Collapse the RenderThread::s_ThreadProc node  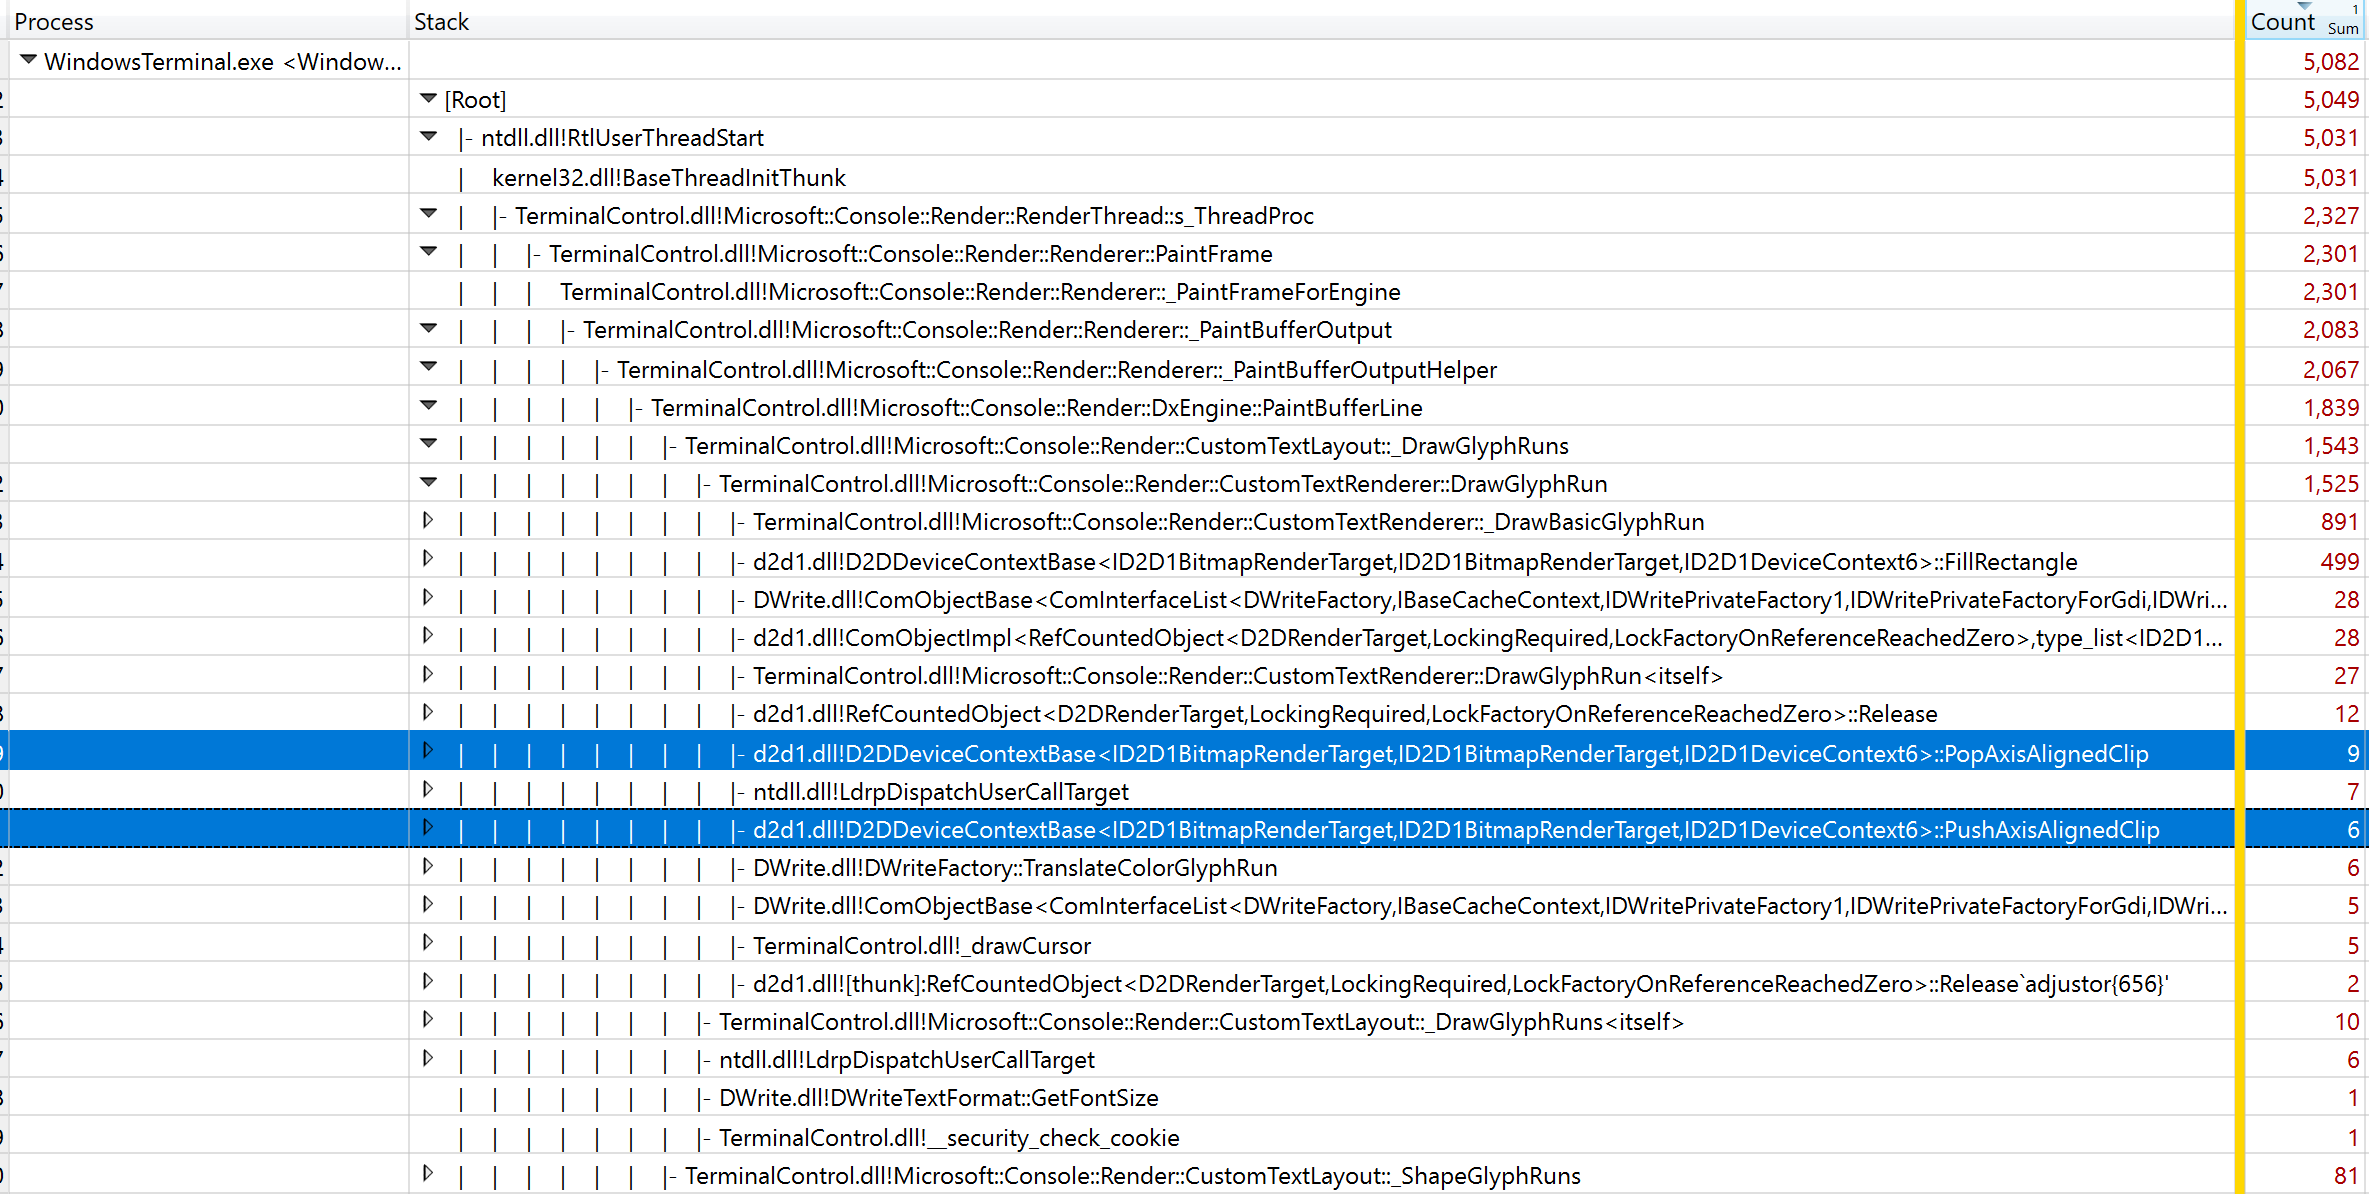pyautogui.click(x=428, y=213)
